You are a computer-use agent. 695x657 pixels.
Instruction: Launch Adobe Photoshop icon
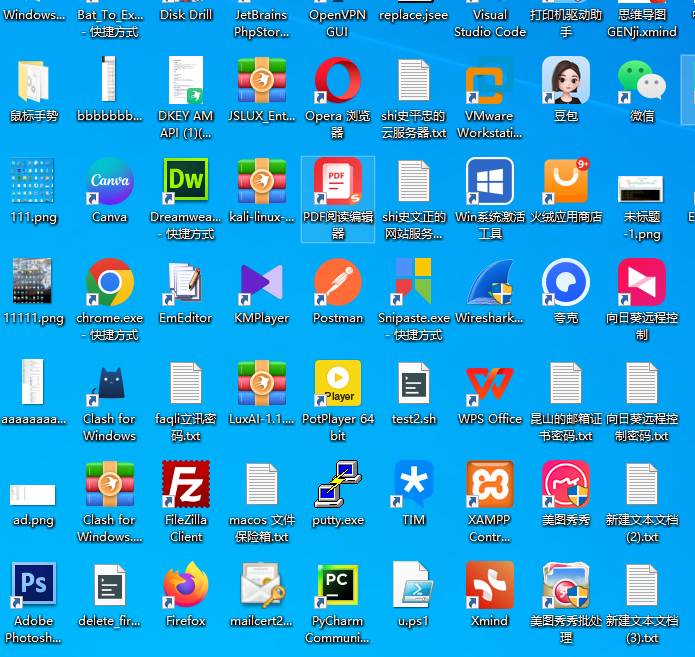34,586
